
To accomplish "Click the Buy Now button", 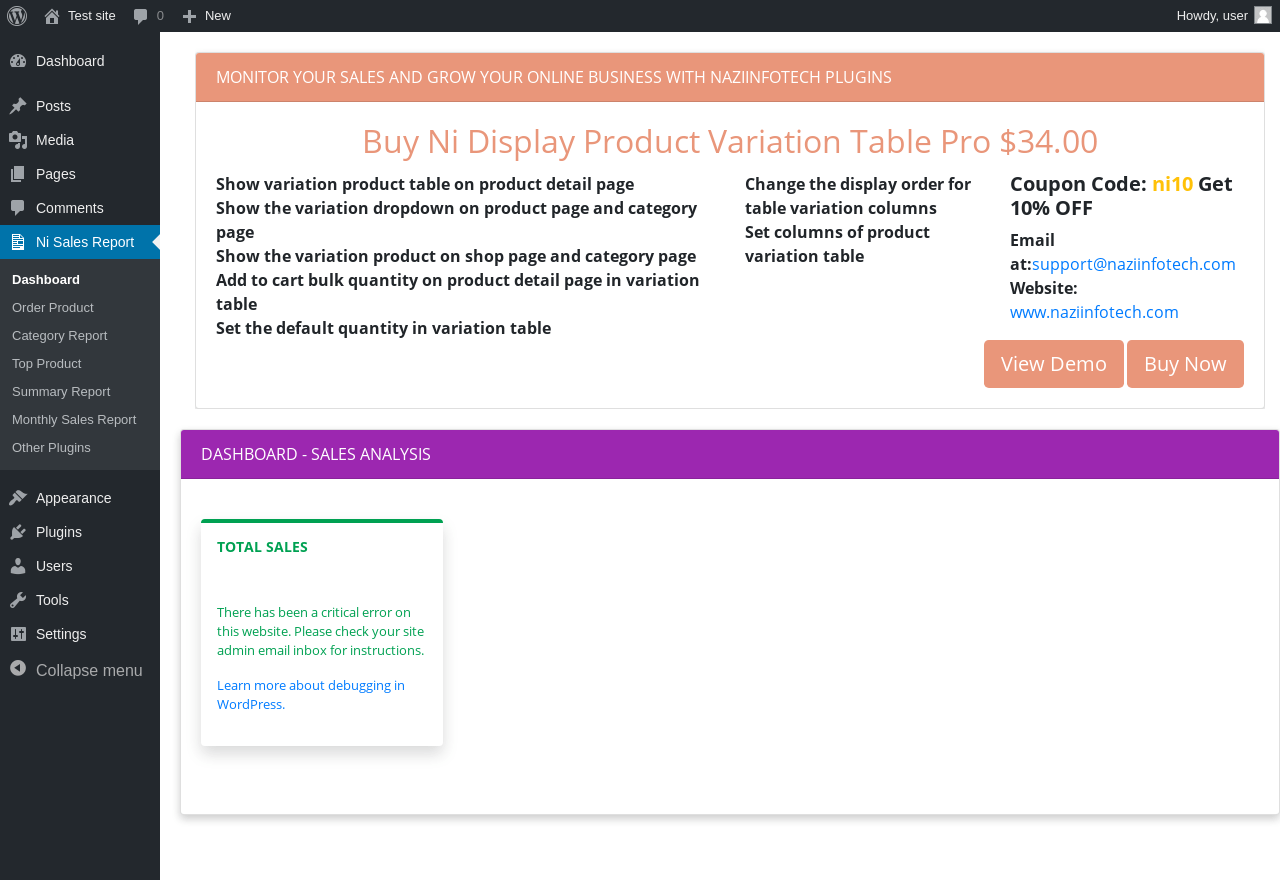I will pos(1185,364).
